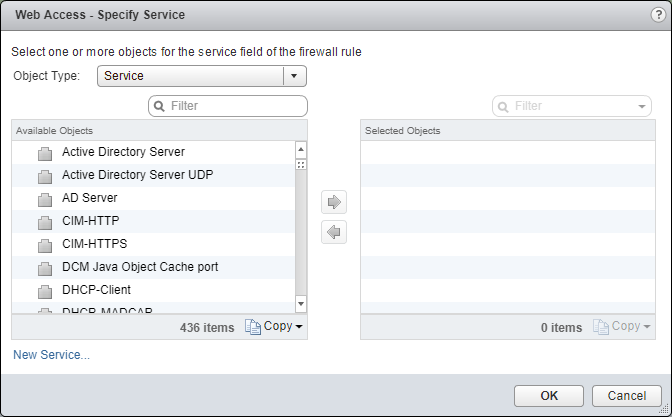This screenshot has height=417, width=672.
Task: Click the icon next to AD Server
Action: click(44, 199)
